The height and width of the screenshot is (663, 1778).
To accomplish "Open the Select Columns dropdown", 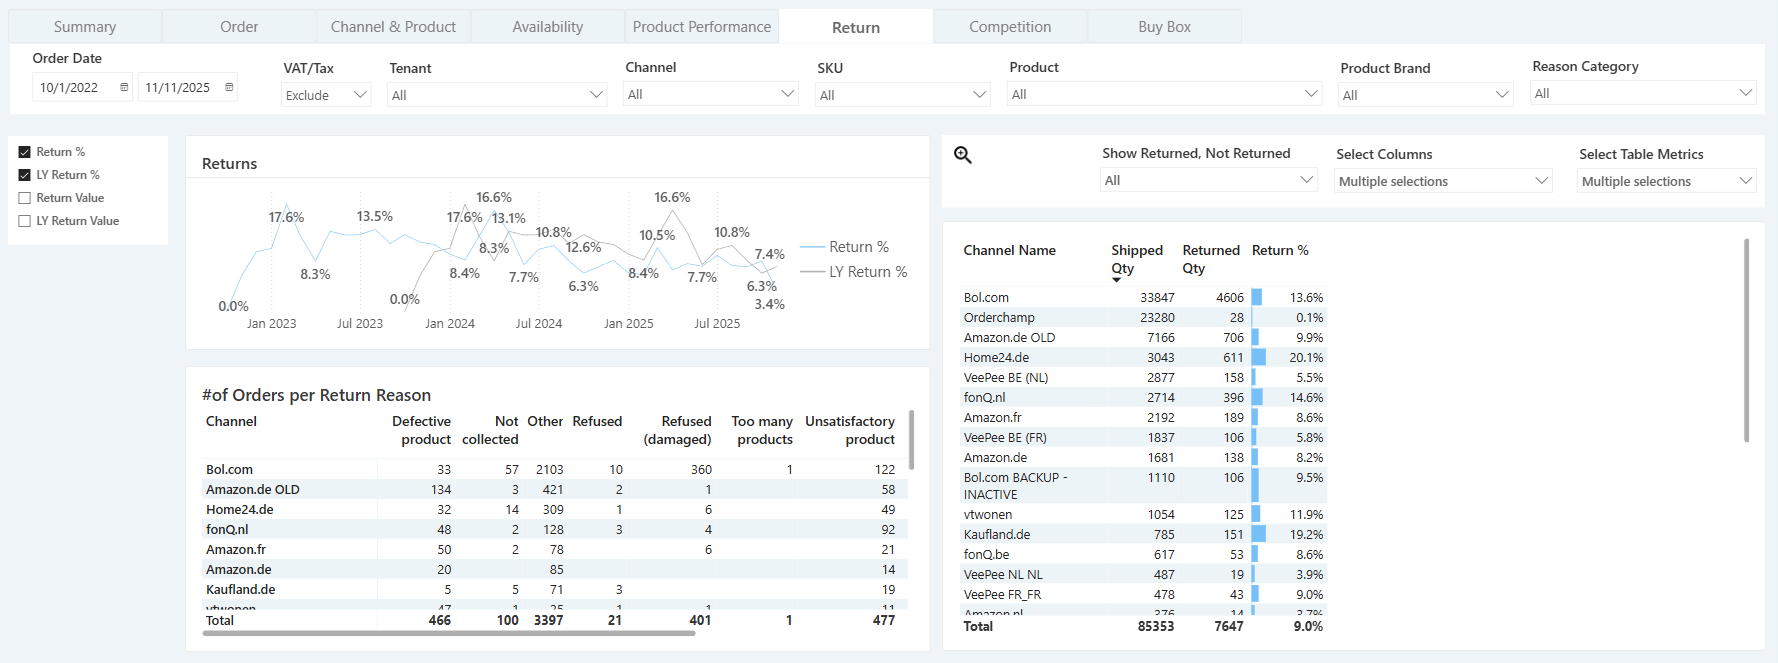I will [x=1443, y=181].
